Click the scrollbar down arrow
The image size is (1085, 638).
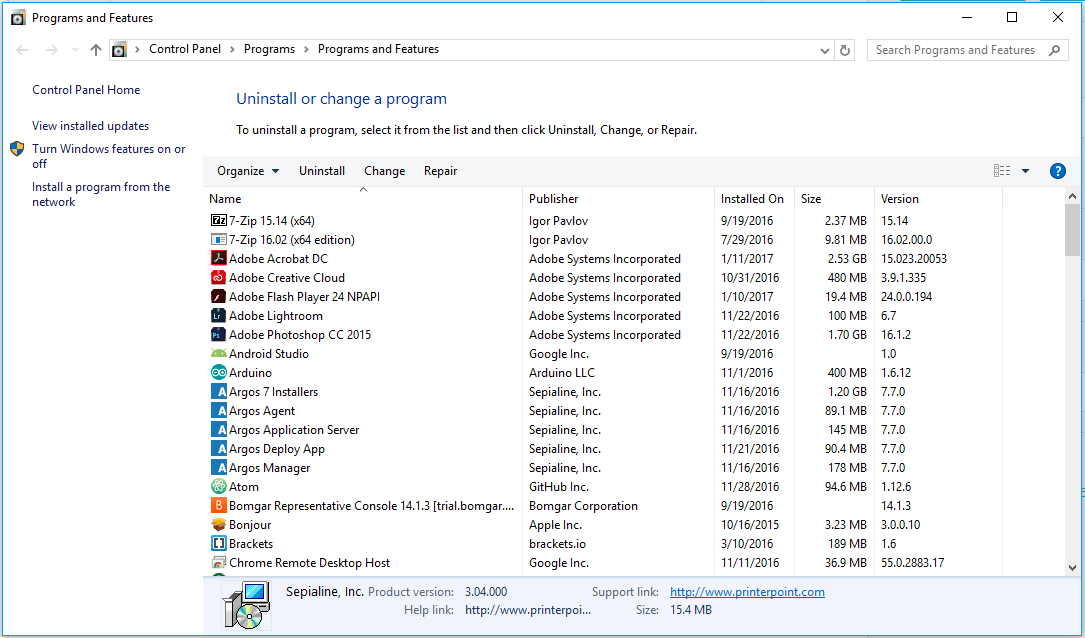1072,567
